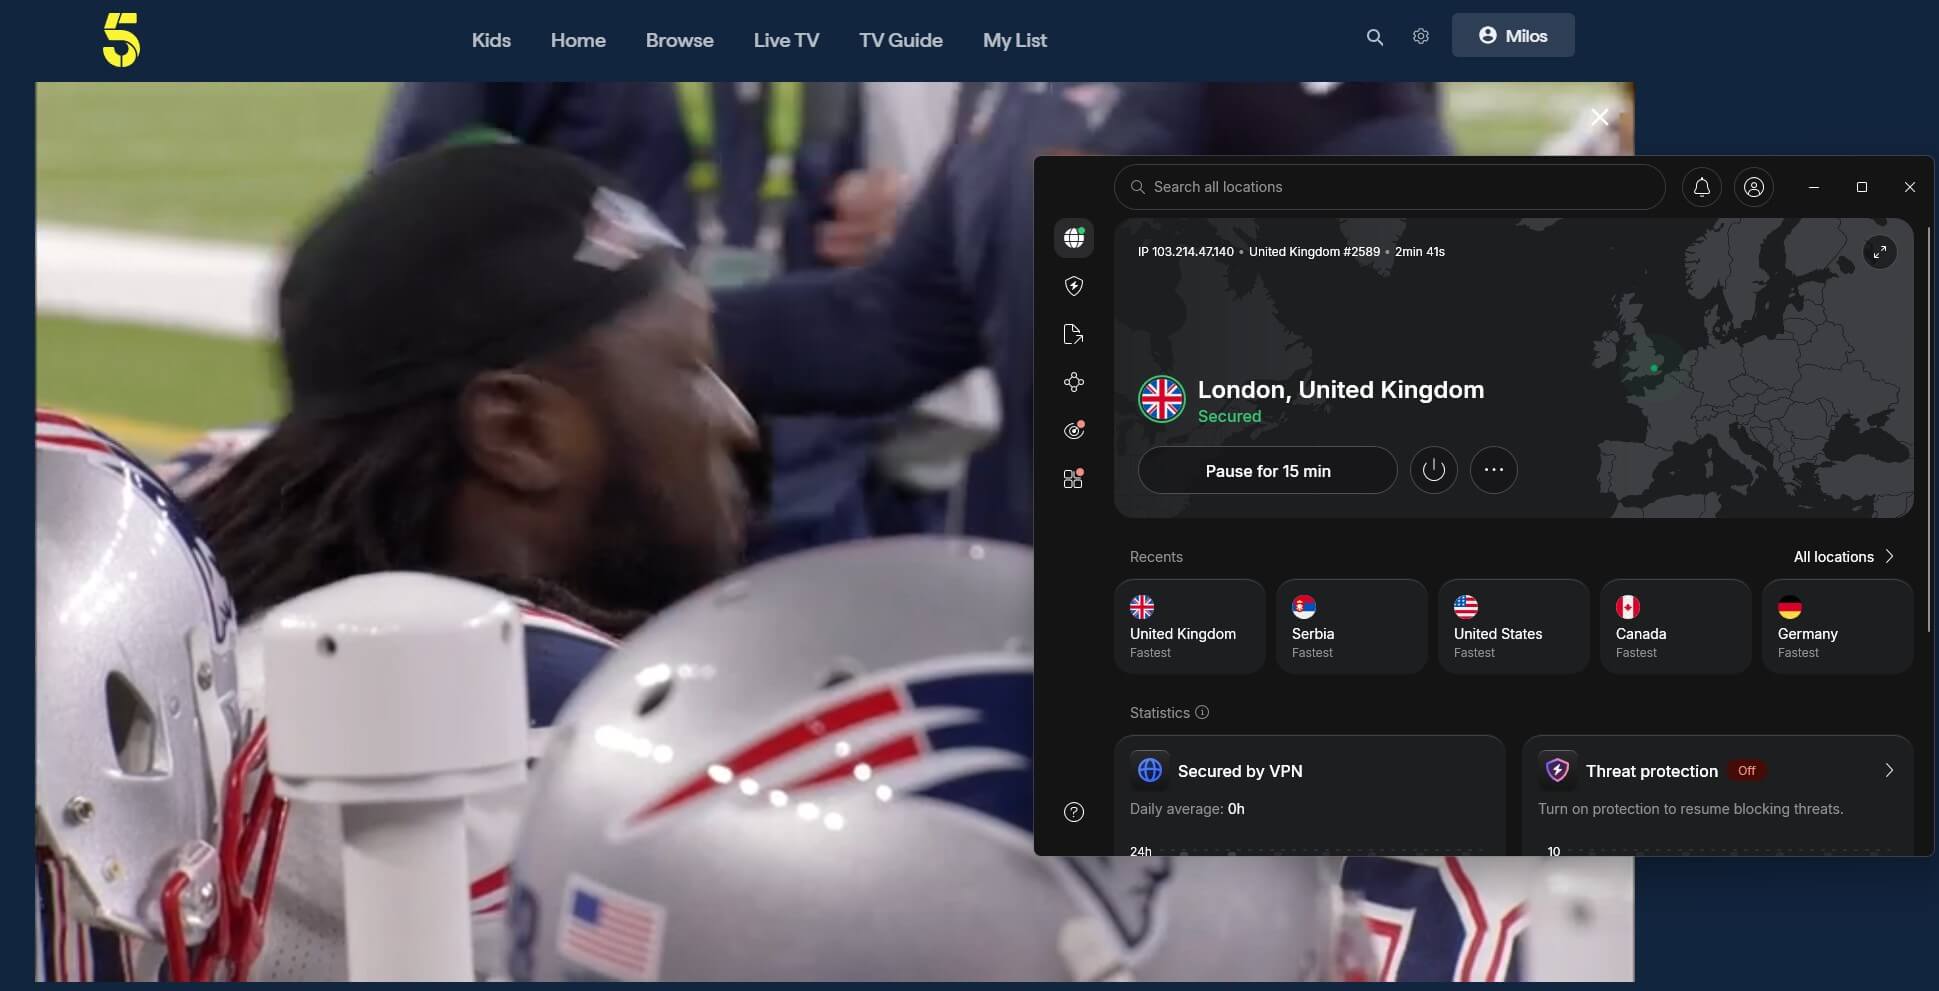Screen dimensions: 1939x991
Task: Expand the Threat protection card chevron
Action: click(x=1889, y=770)
